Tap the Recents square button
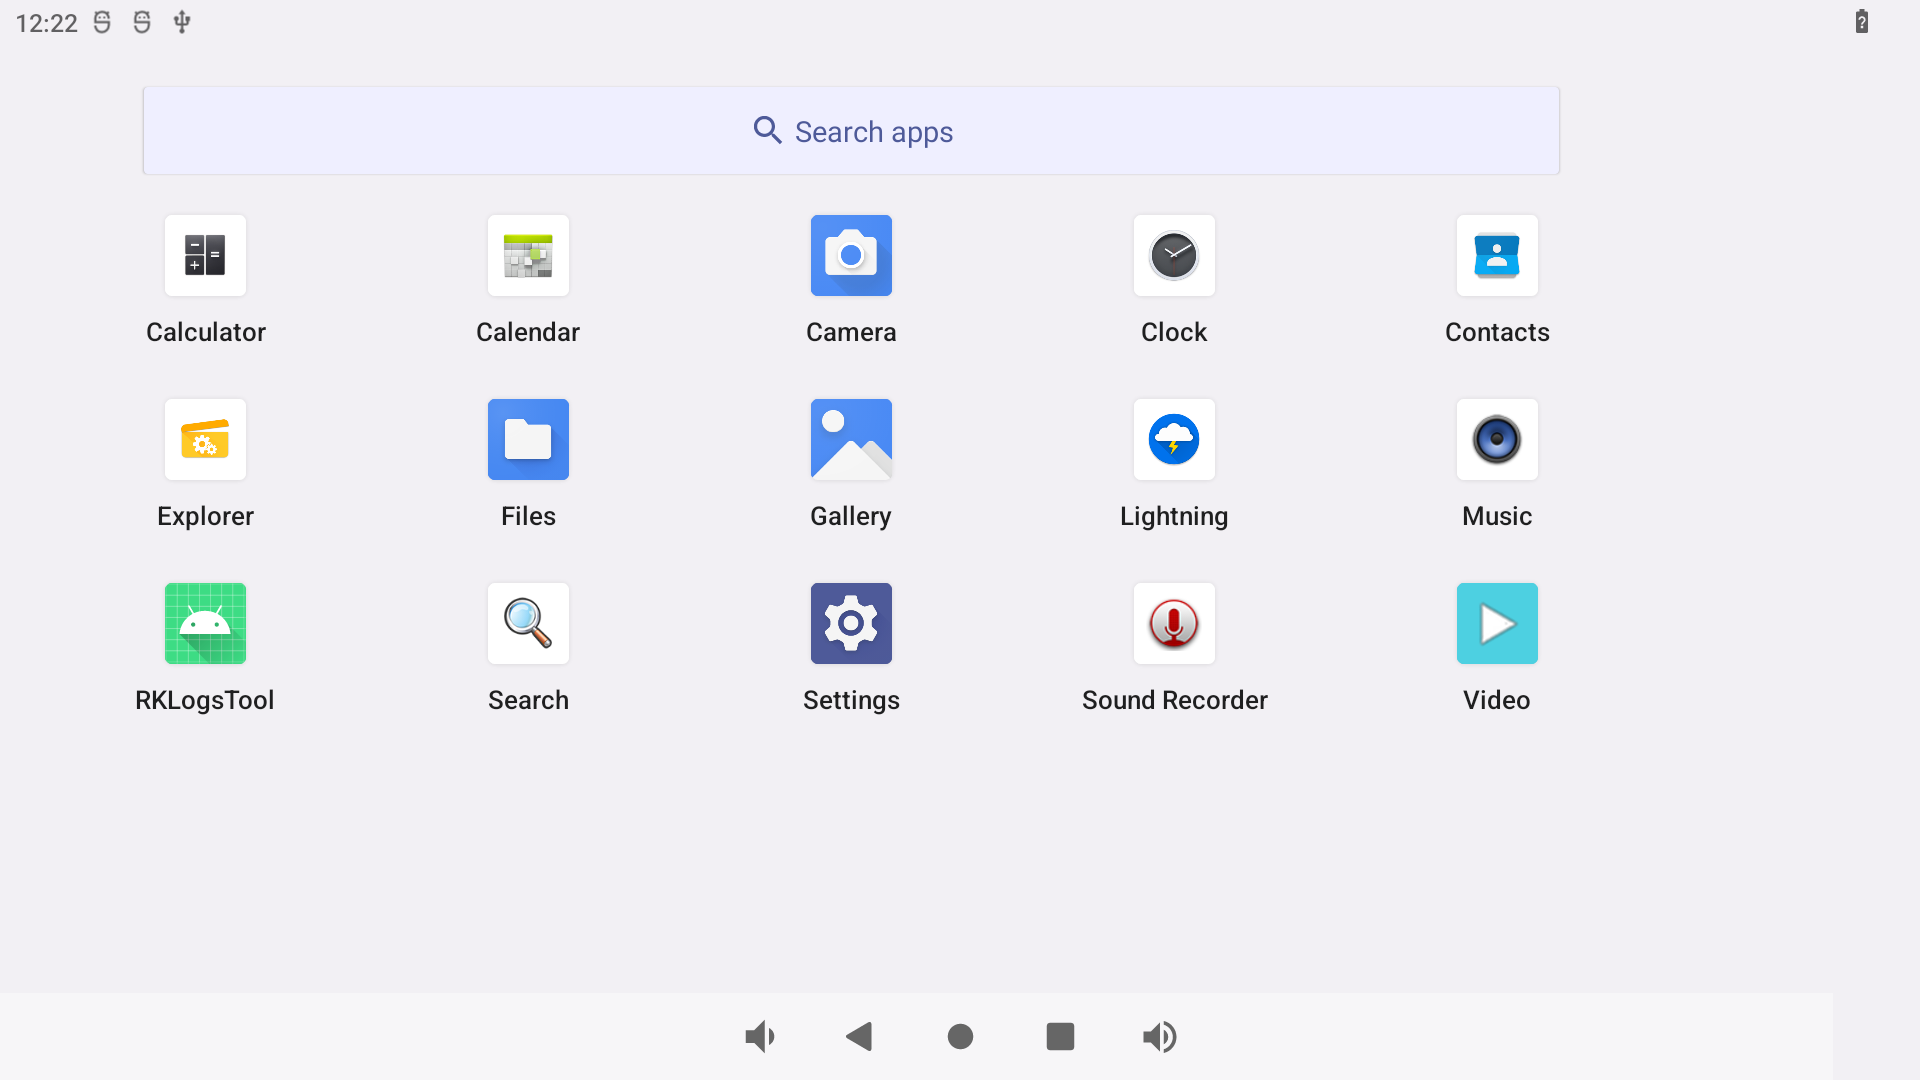Viewport: 1920px width, 1080px height. click(x=1060, y=1037)
